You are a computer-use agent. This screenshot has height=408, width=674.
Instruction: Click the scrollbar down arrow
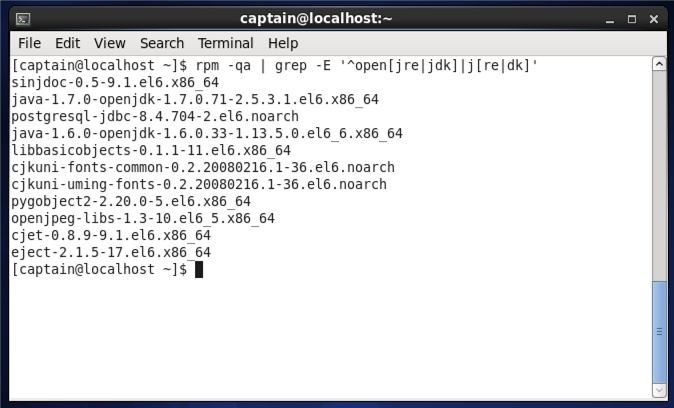(x=659, y=390)
